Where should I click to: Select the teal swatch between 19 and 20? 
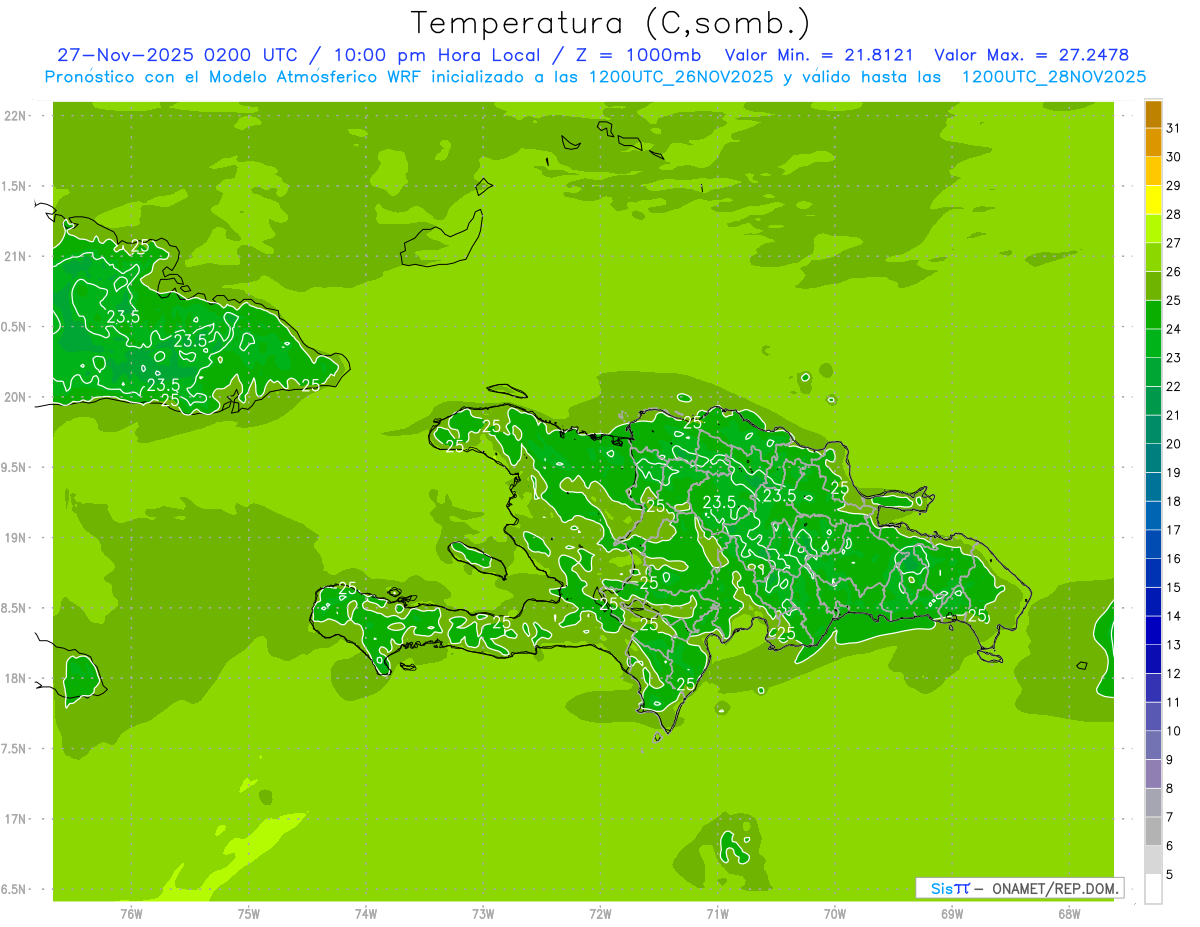coord(1153,458)
